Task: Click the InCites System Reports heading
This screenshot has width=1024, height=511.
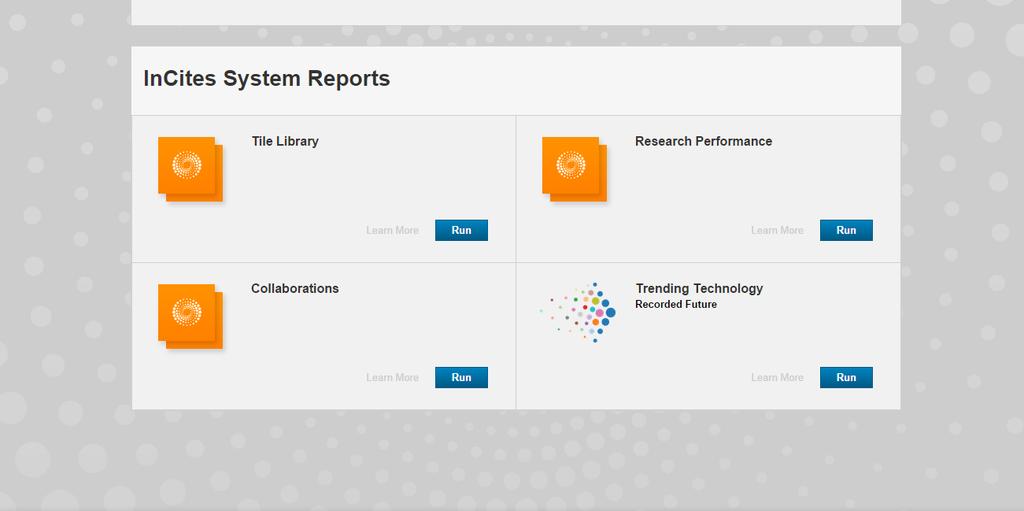Action: [266, 78]
